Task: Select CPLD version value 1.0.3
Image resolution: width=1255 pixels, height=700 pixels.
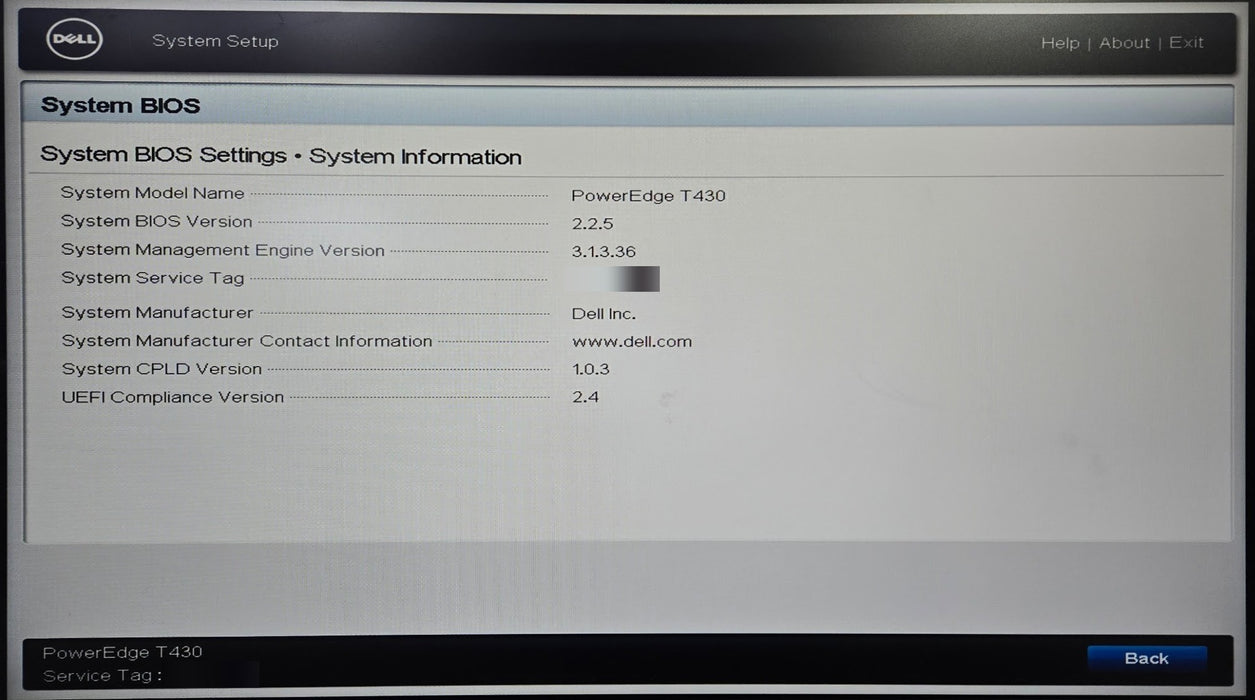Action: (591, 370)
